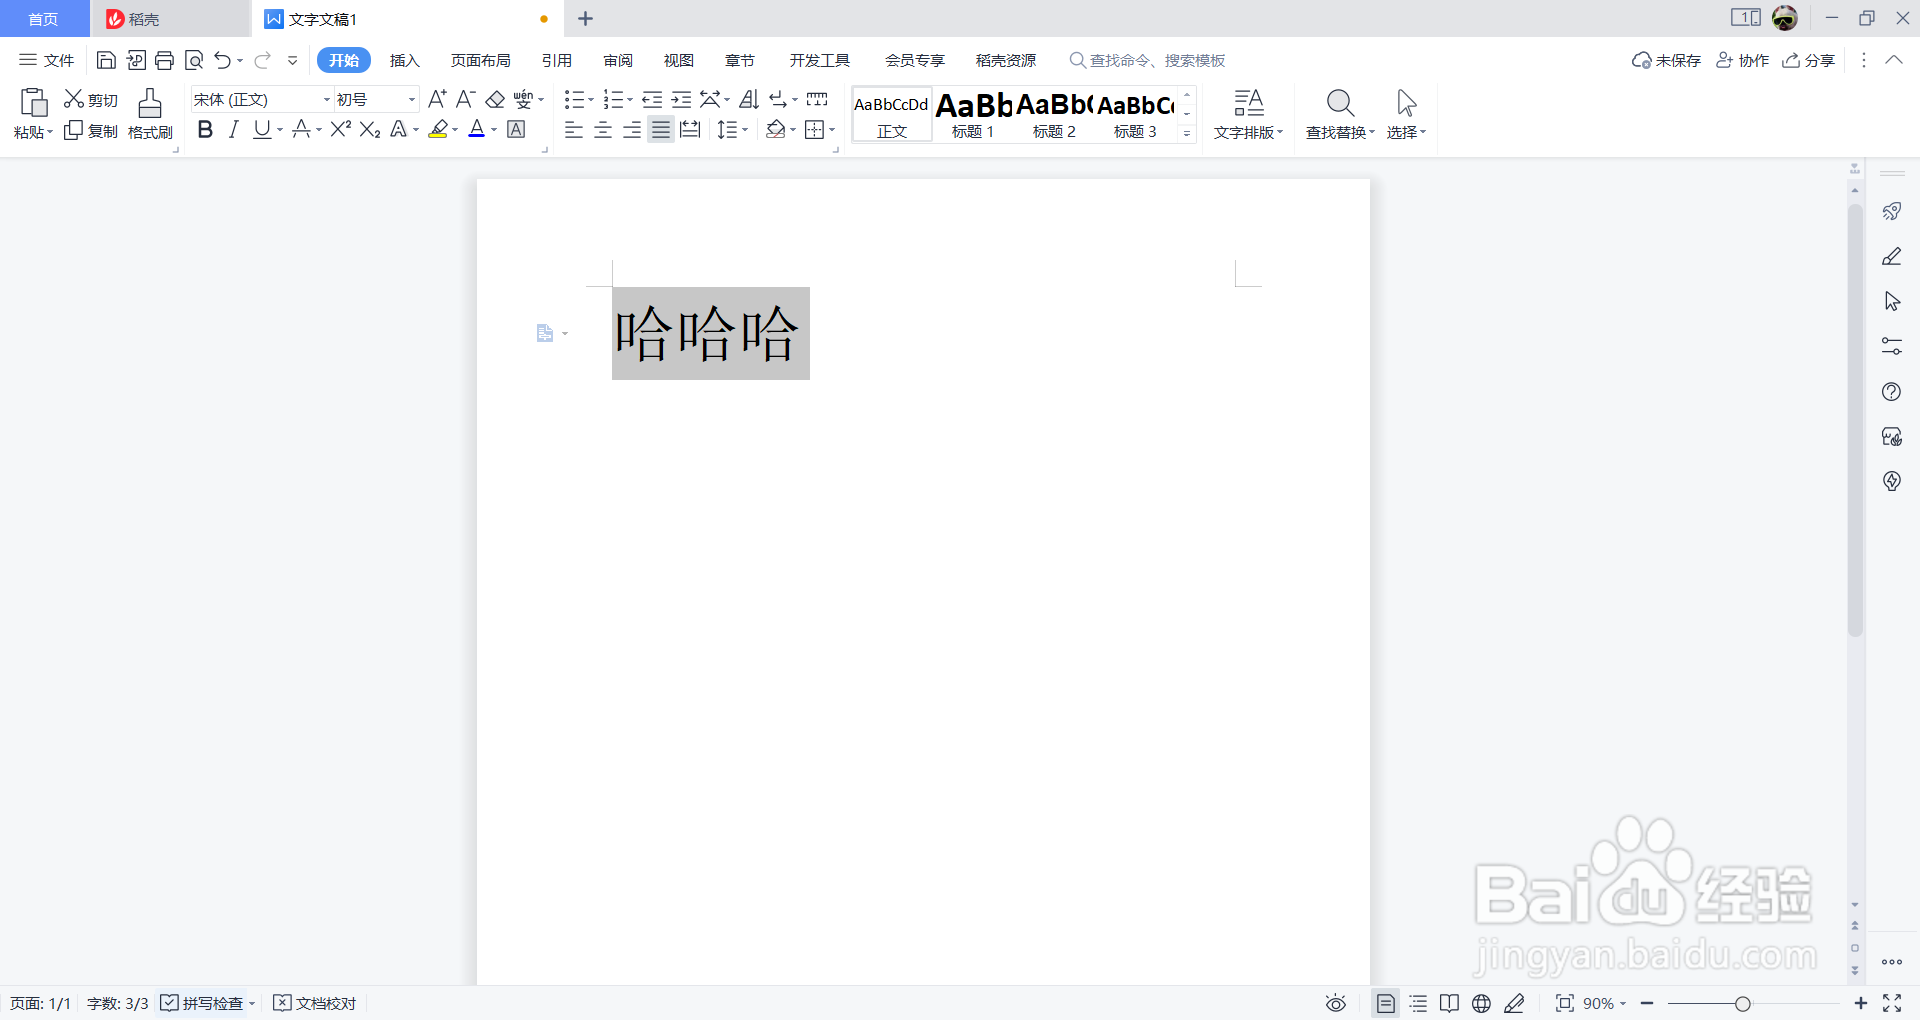This screenshot has width=1920, height=1020.
Task: Expand bullet list options
Action: (x=590, y=99)
